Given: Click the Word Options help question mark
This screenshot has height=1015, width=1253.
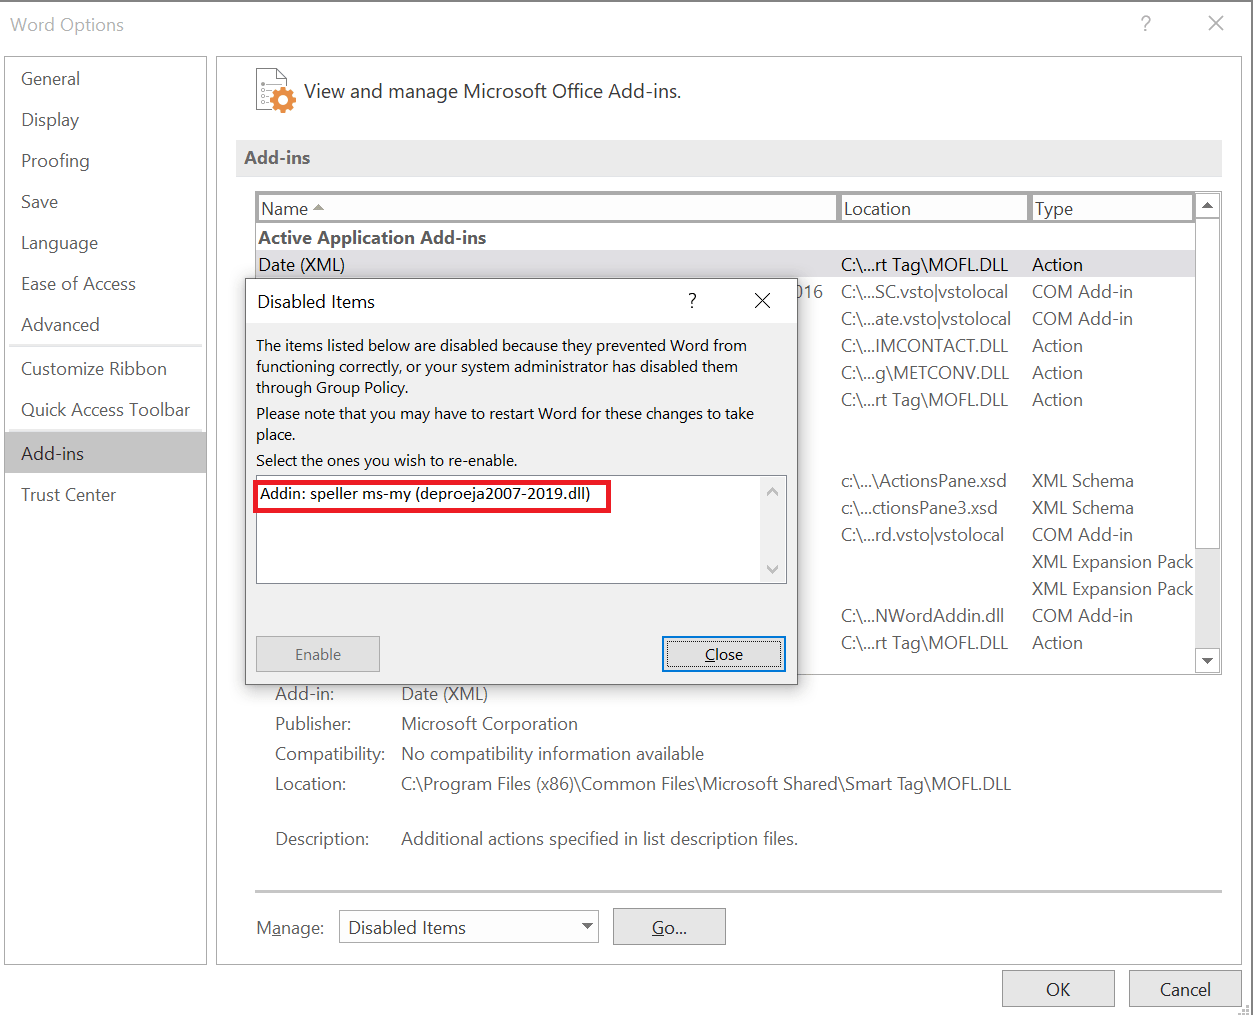Looking at the screenshot, I should [1146, 24].
